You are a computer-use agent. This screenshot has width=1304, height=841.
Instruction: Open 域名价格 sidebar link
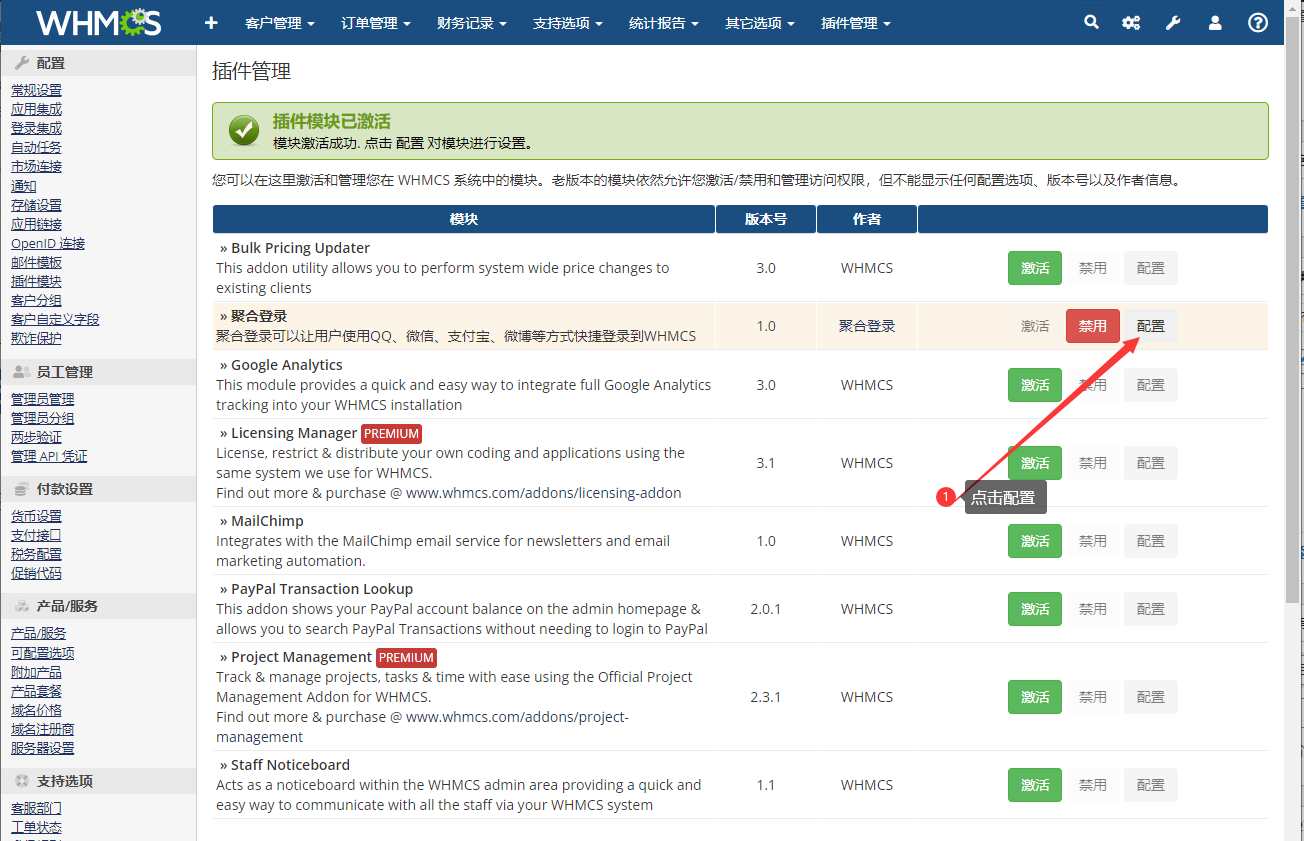pyautogui.click(x=36, y=710)
